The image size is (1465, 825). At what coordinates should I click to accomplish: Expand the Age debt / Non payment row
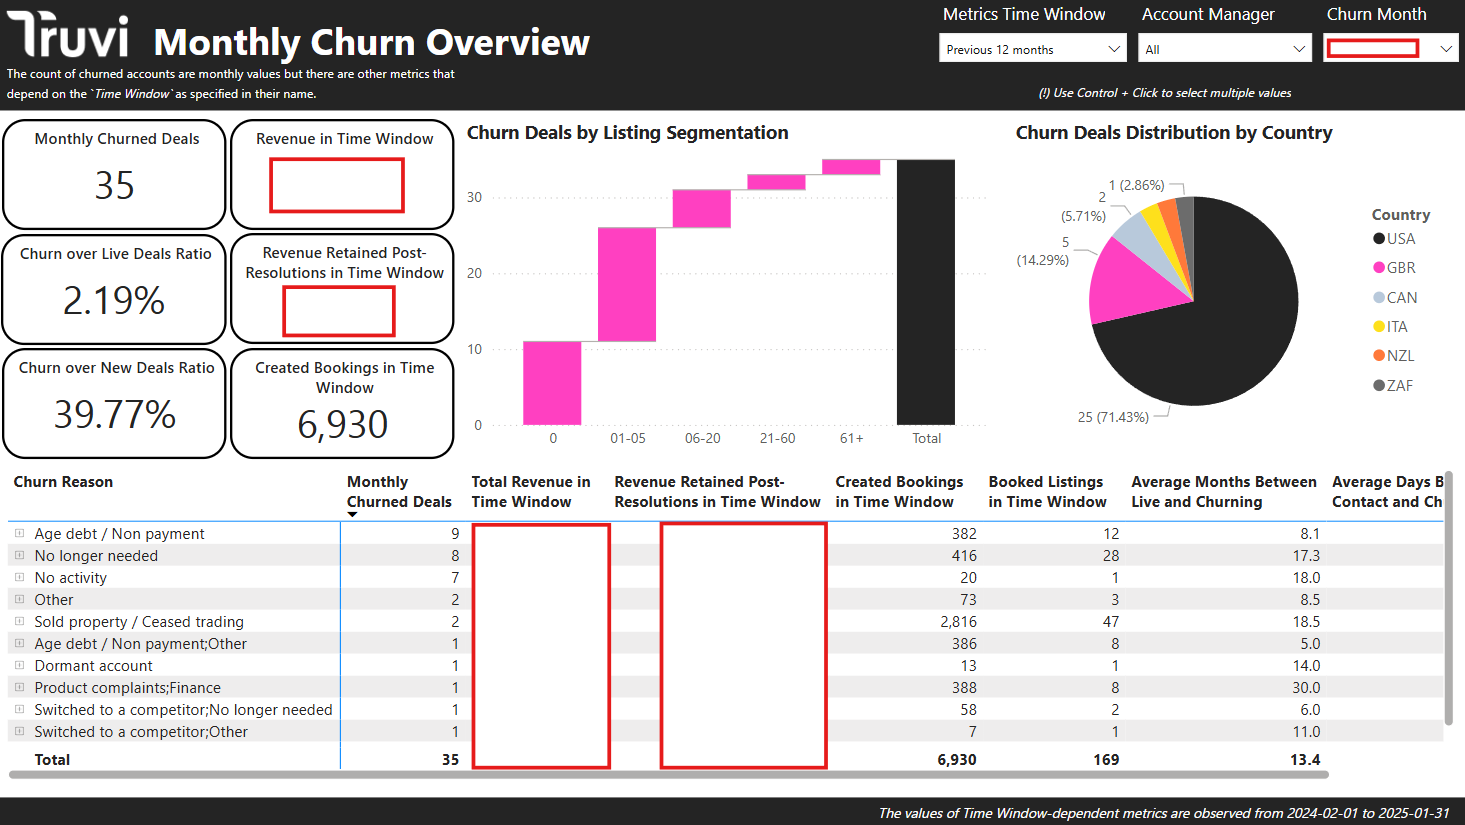19,534
